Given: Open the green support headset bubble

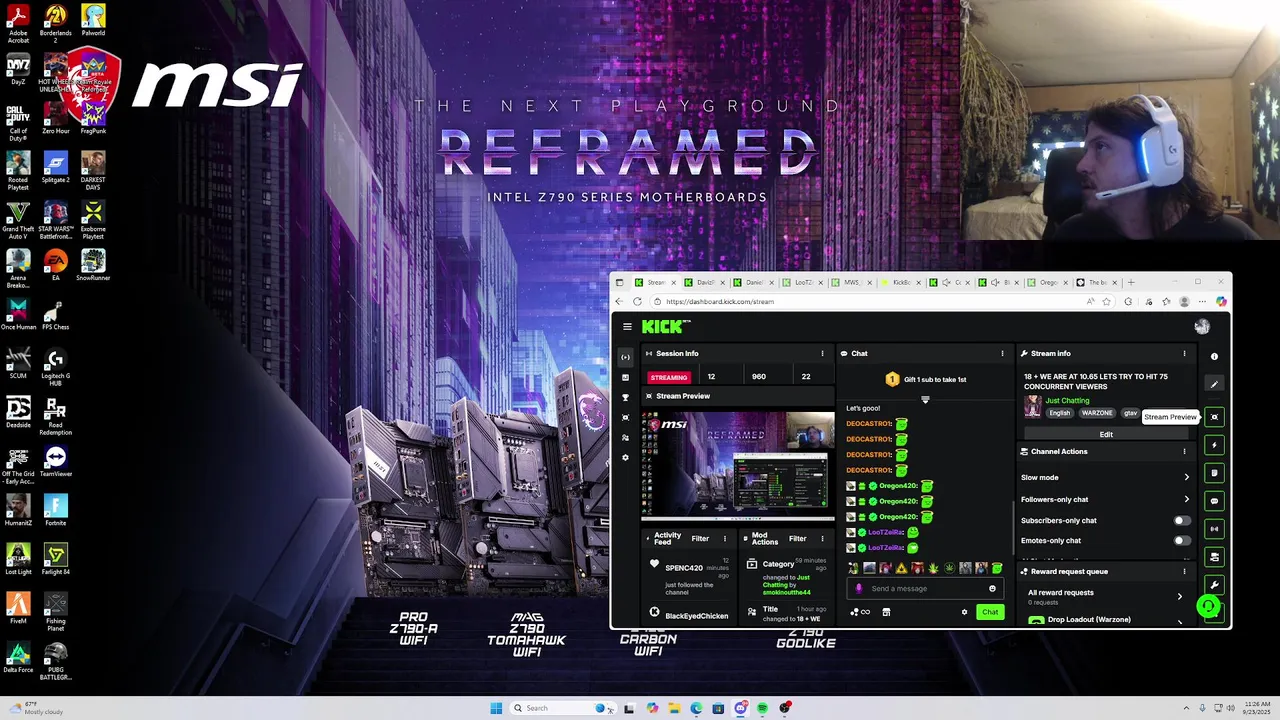Looking at the screenshot, I should (x=1209, y=606).
